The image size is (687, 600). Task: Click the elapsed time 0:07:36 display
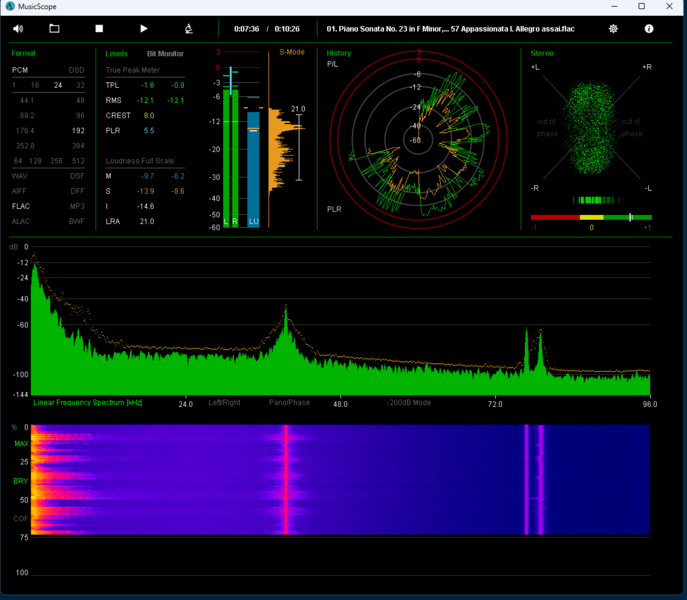click(247, 29)
